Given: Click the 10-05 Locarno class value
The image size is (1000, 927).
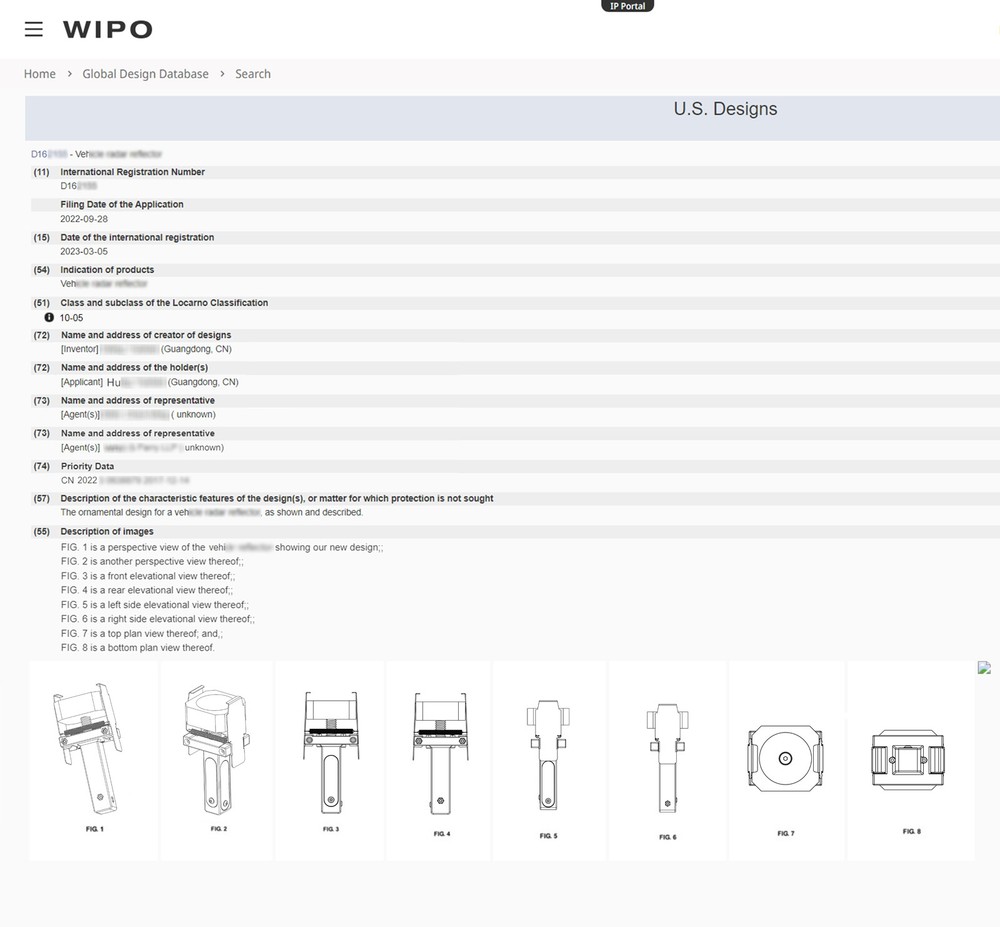Looking at the screenshot, I should (72, 318).
